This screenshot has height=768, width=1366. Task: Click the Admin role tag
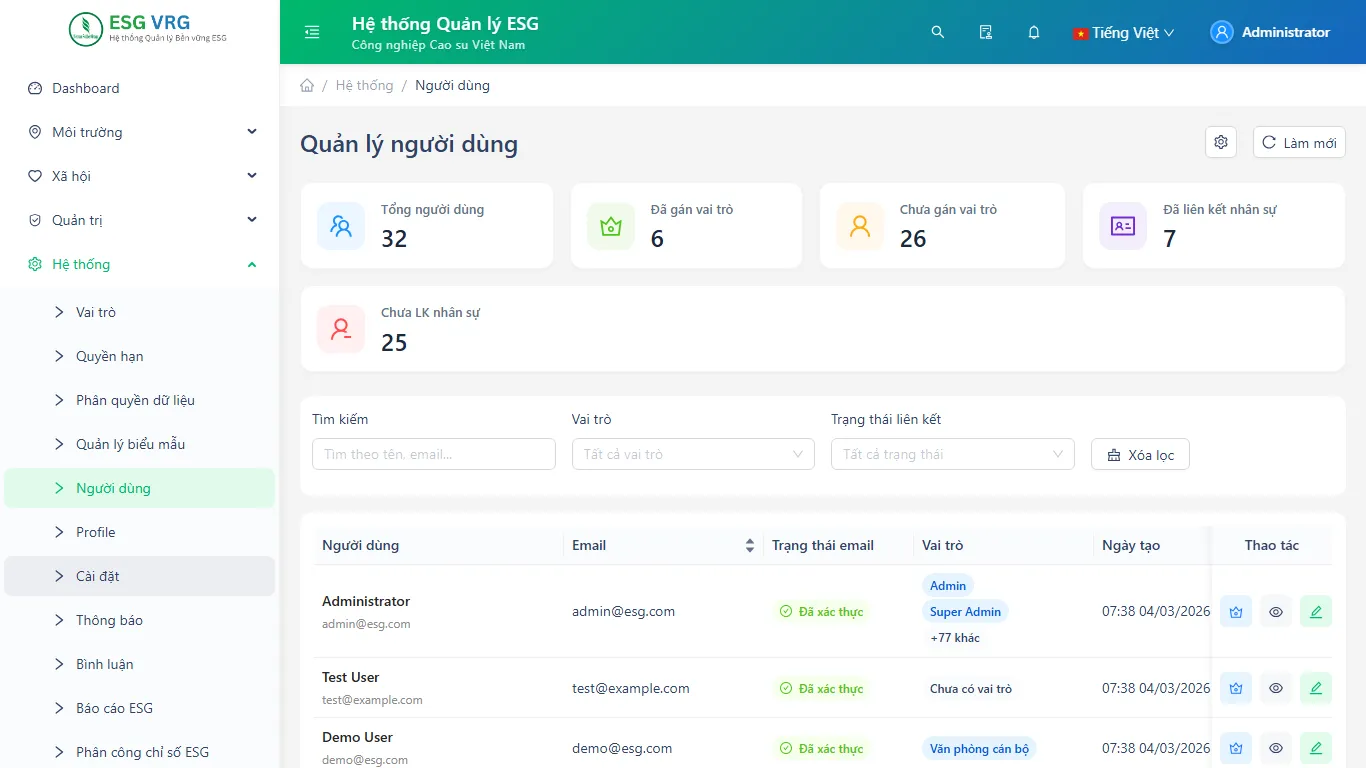(x=948, y=586)
